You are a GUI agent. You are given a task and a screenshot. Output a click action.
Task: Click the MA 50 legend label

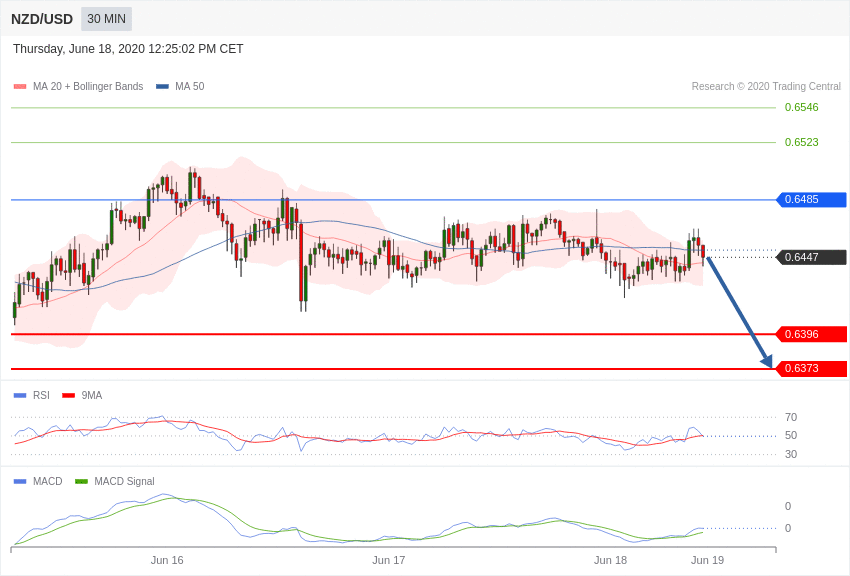(x=189, y=87)
